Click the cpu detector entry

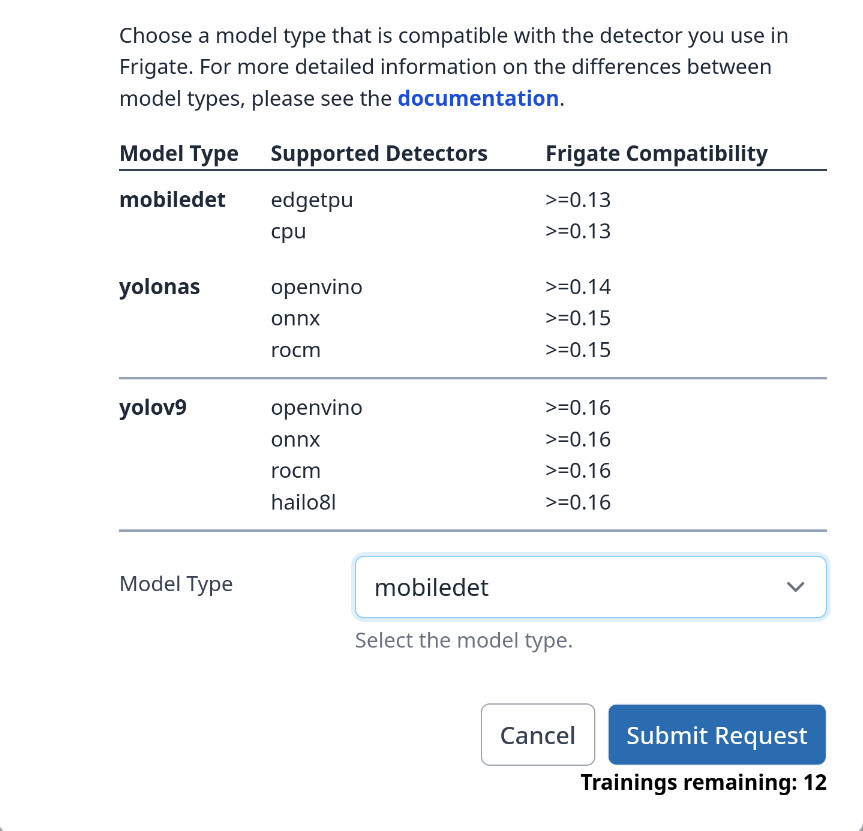(288, 231)
